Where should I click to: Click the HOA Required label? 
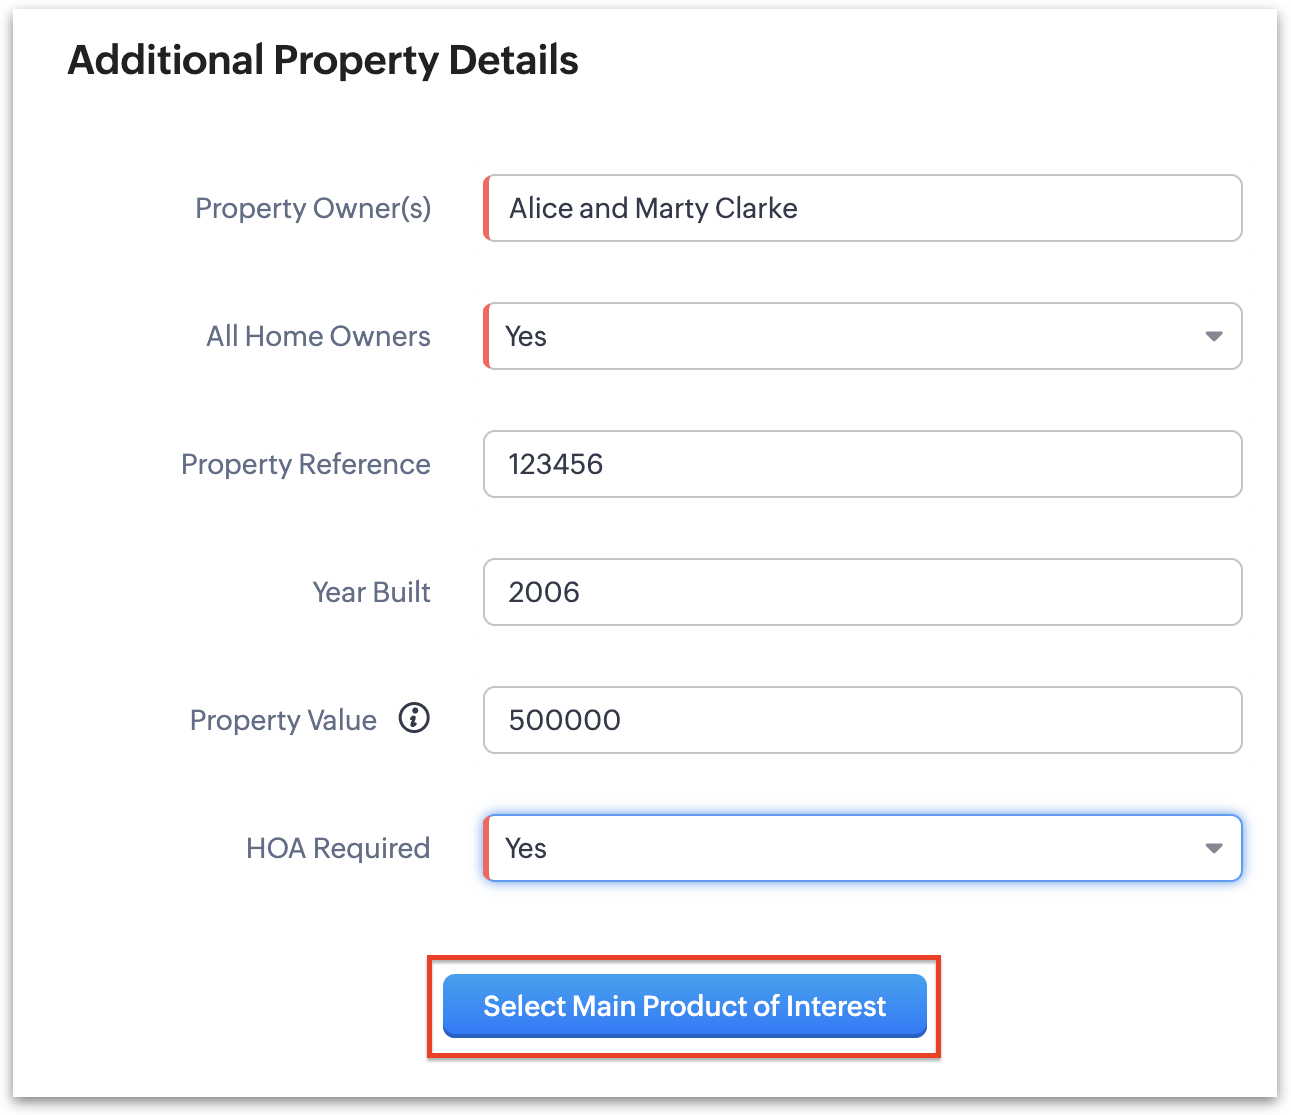tap(338, 848)
